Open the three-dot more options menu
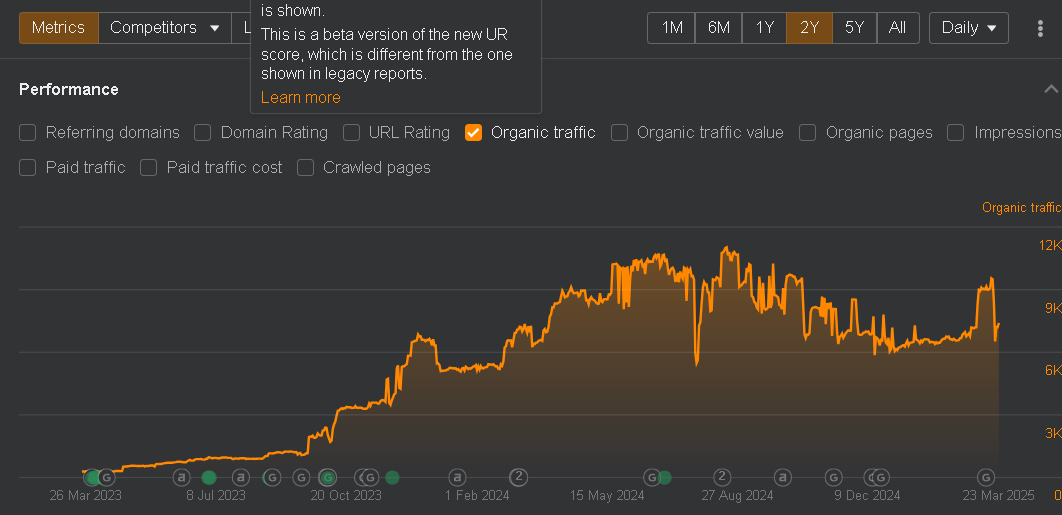Viewport: 1062px width, 515px height. (1041, 28)
